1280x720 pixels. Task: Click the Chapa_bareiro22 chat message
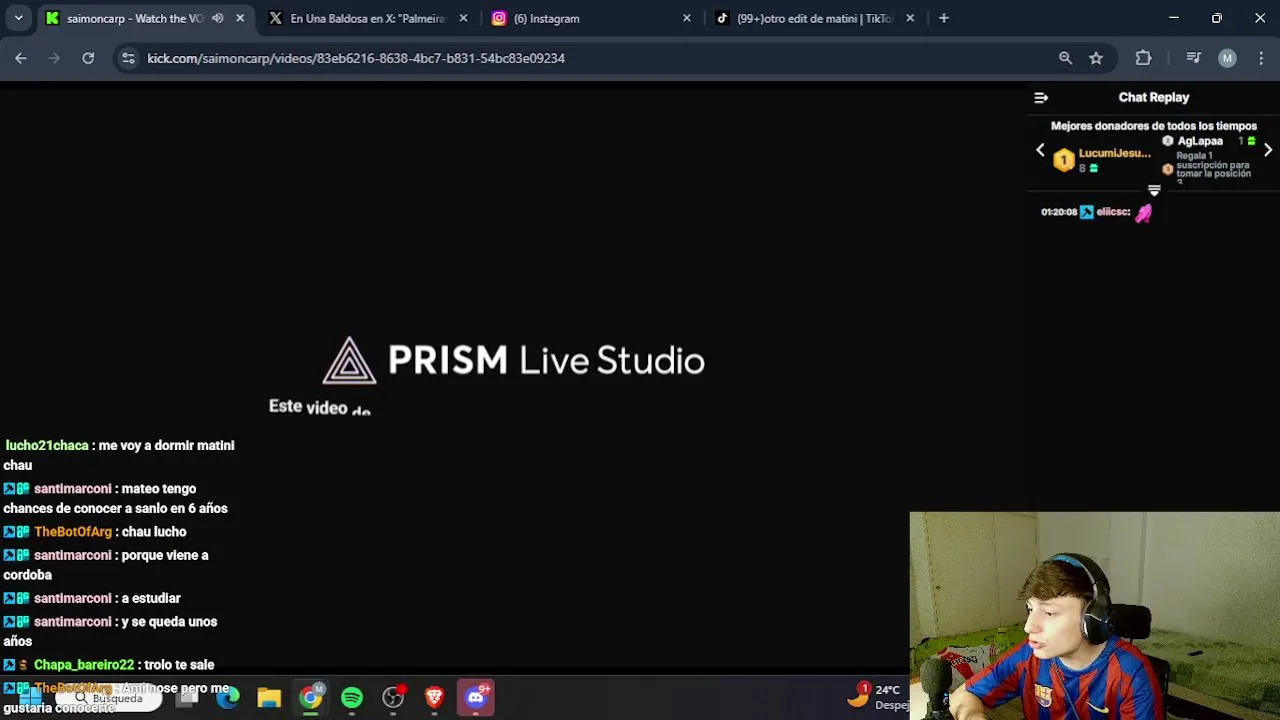(x=109, y=665)
